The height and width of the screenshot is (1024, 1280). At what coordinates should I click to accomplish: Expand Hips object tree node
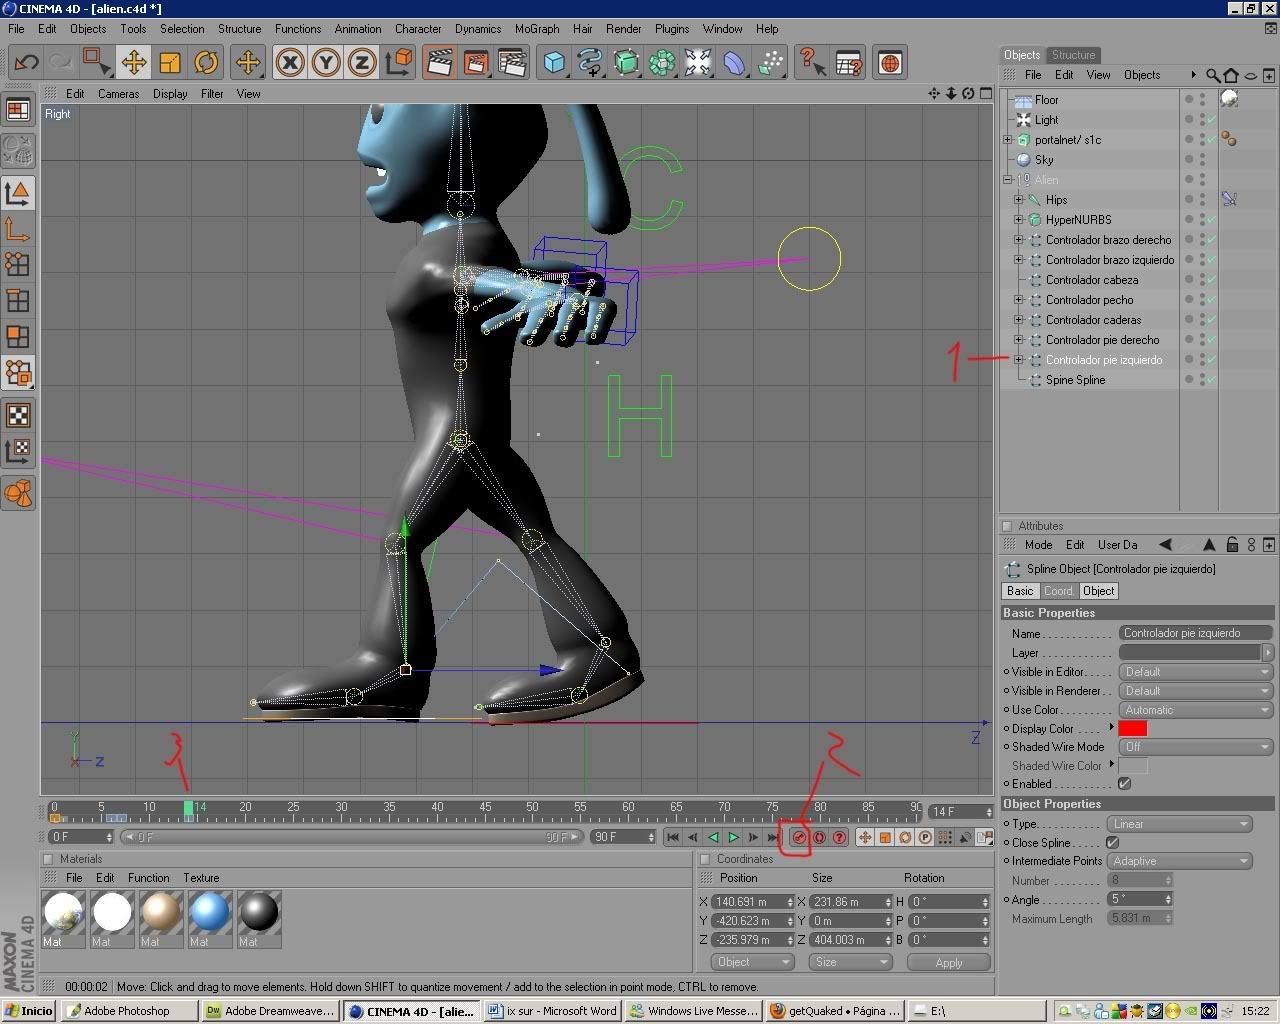[1019, 200]
